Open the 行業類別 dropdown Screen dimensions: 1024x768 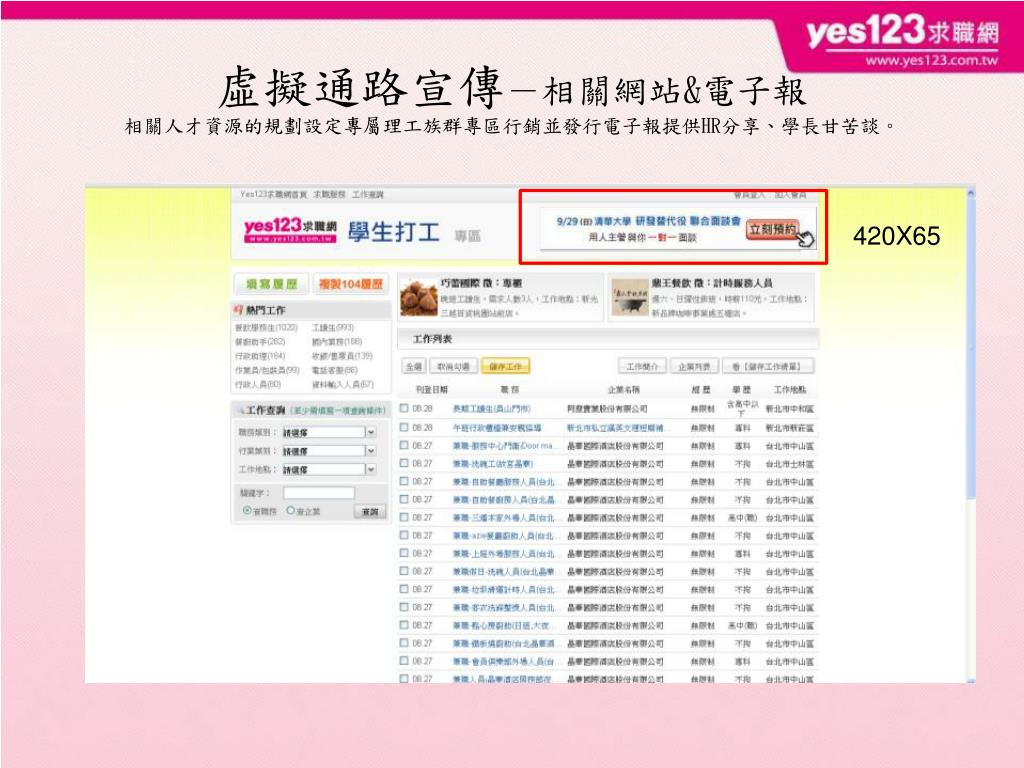[330, 451]
